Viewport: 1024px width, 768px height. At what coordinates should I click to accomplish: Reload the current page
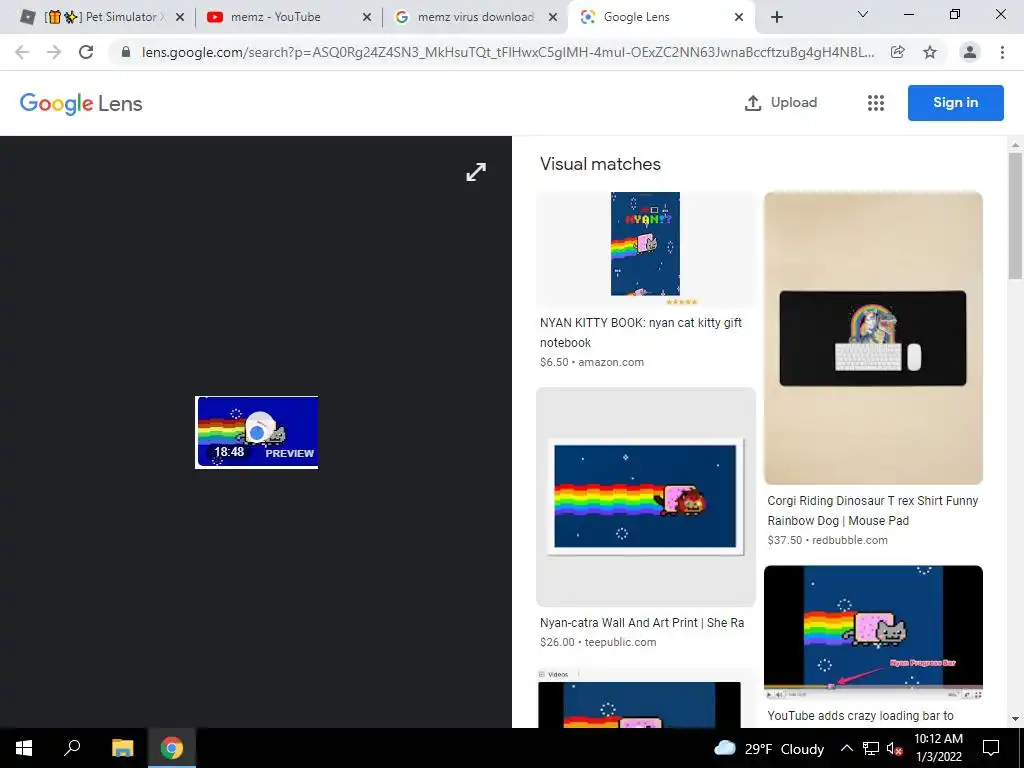[x=86, y=52]
